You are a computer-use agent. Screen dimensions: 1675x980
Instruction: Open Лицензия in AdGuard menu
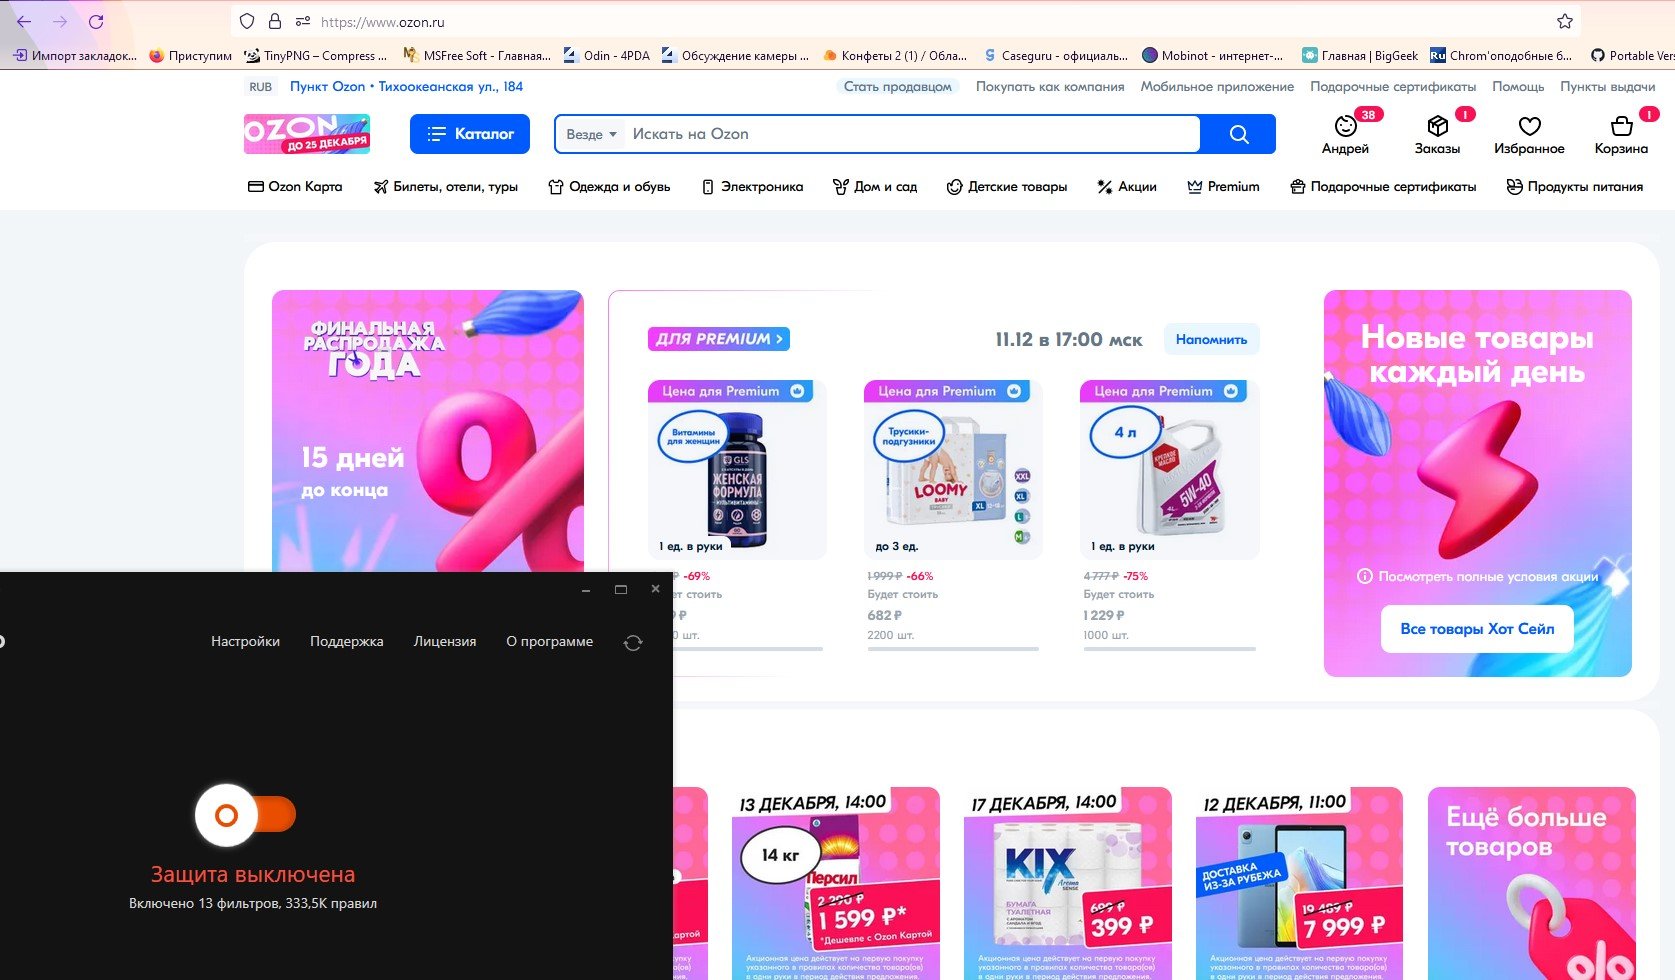(445, 642)
